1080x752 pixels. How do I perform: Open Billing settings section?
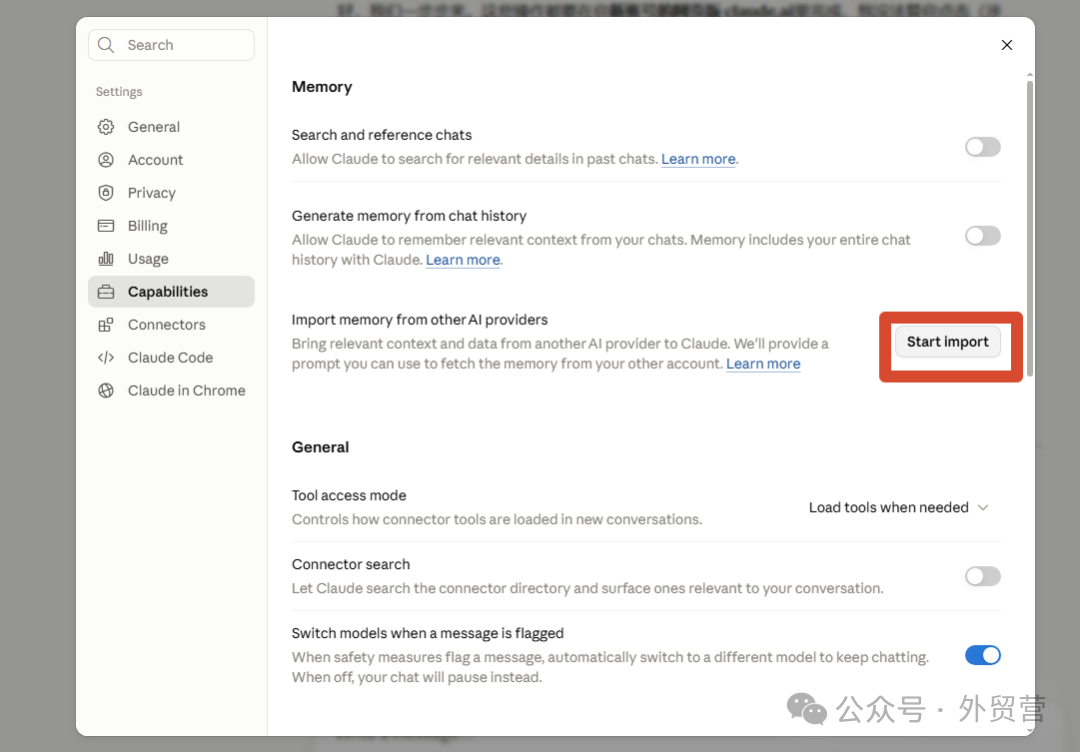(x=171, y=226)
